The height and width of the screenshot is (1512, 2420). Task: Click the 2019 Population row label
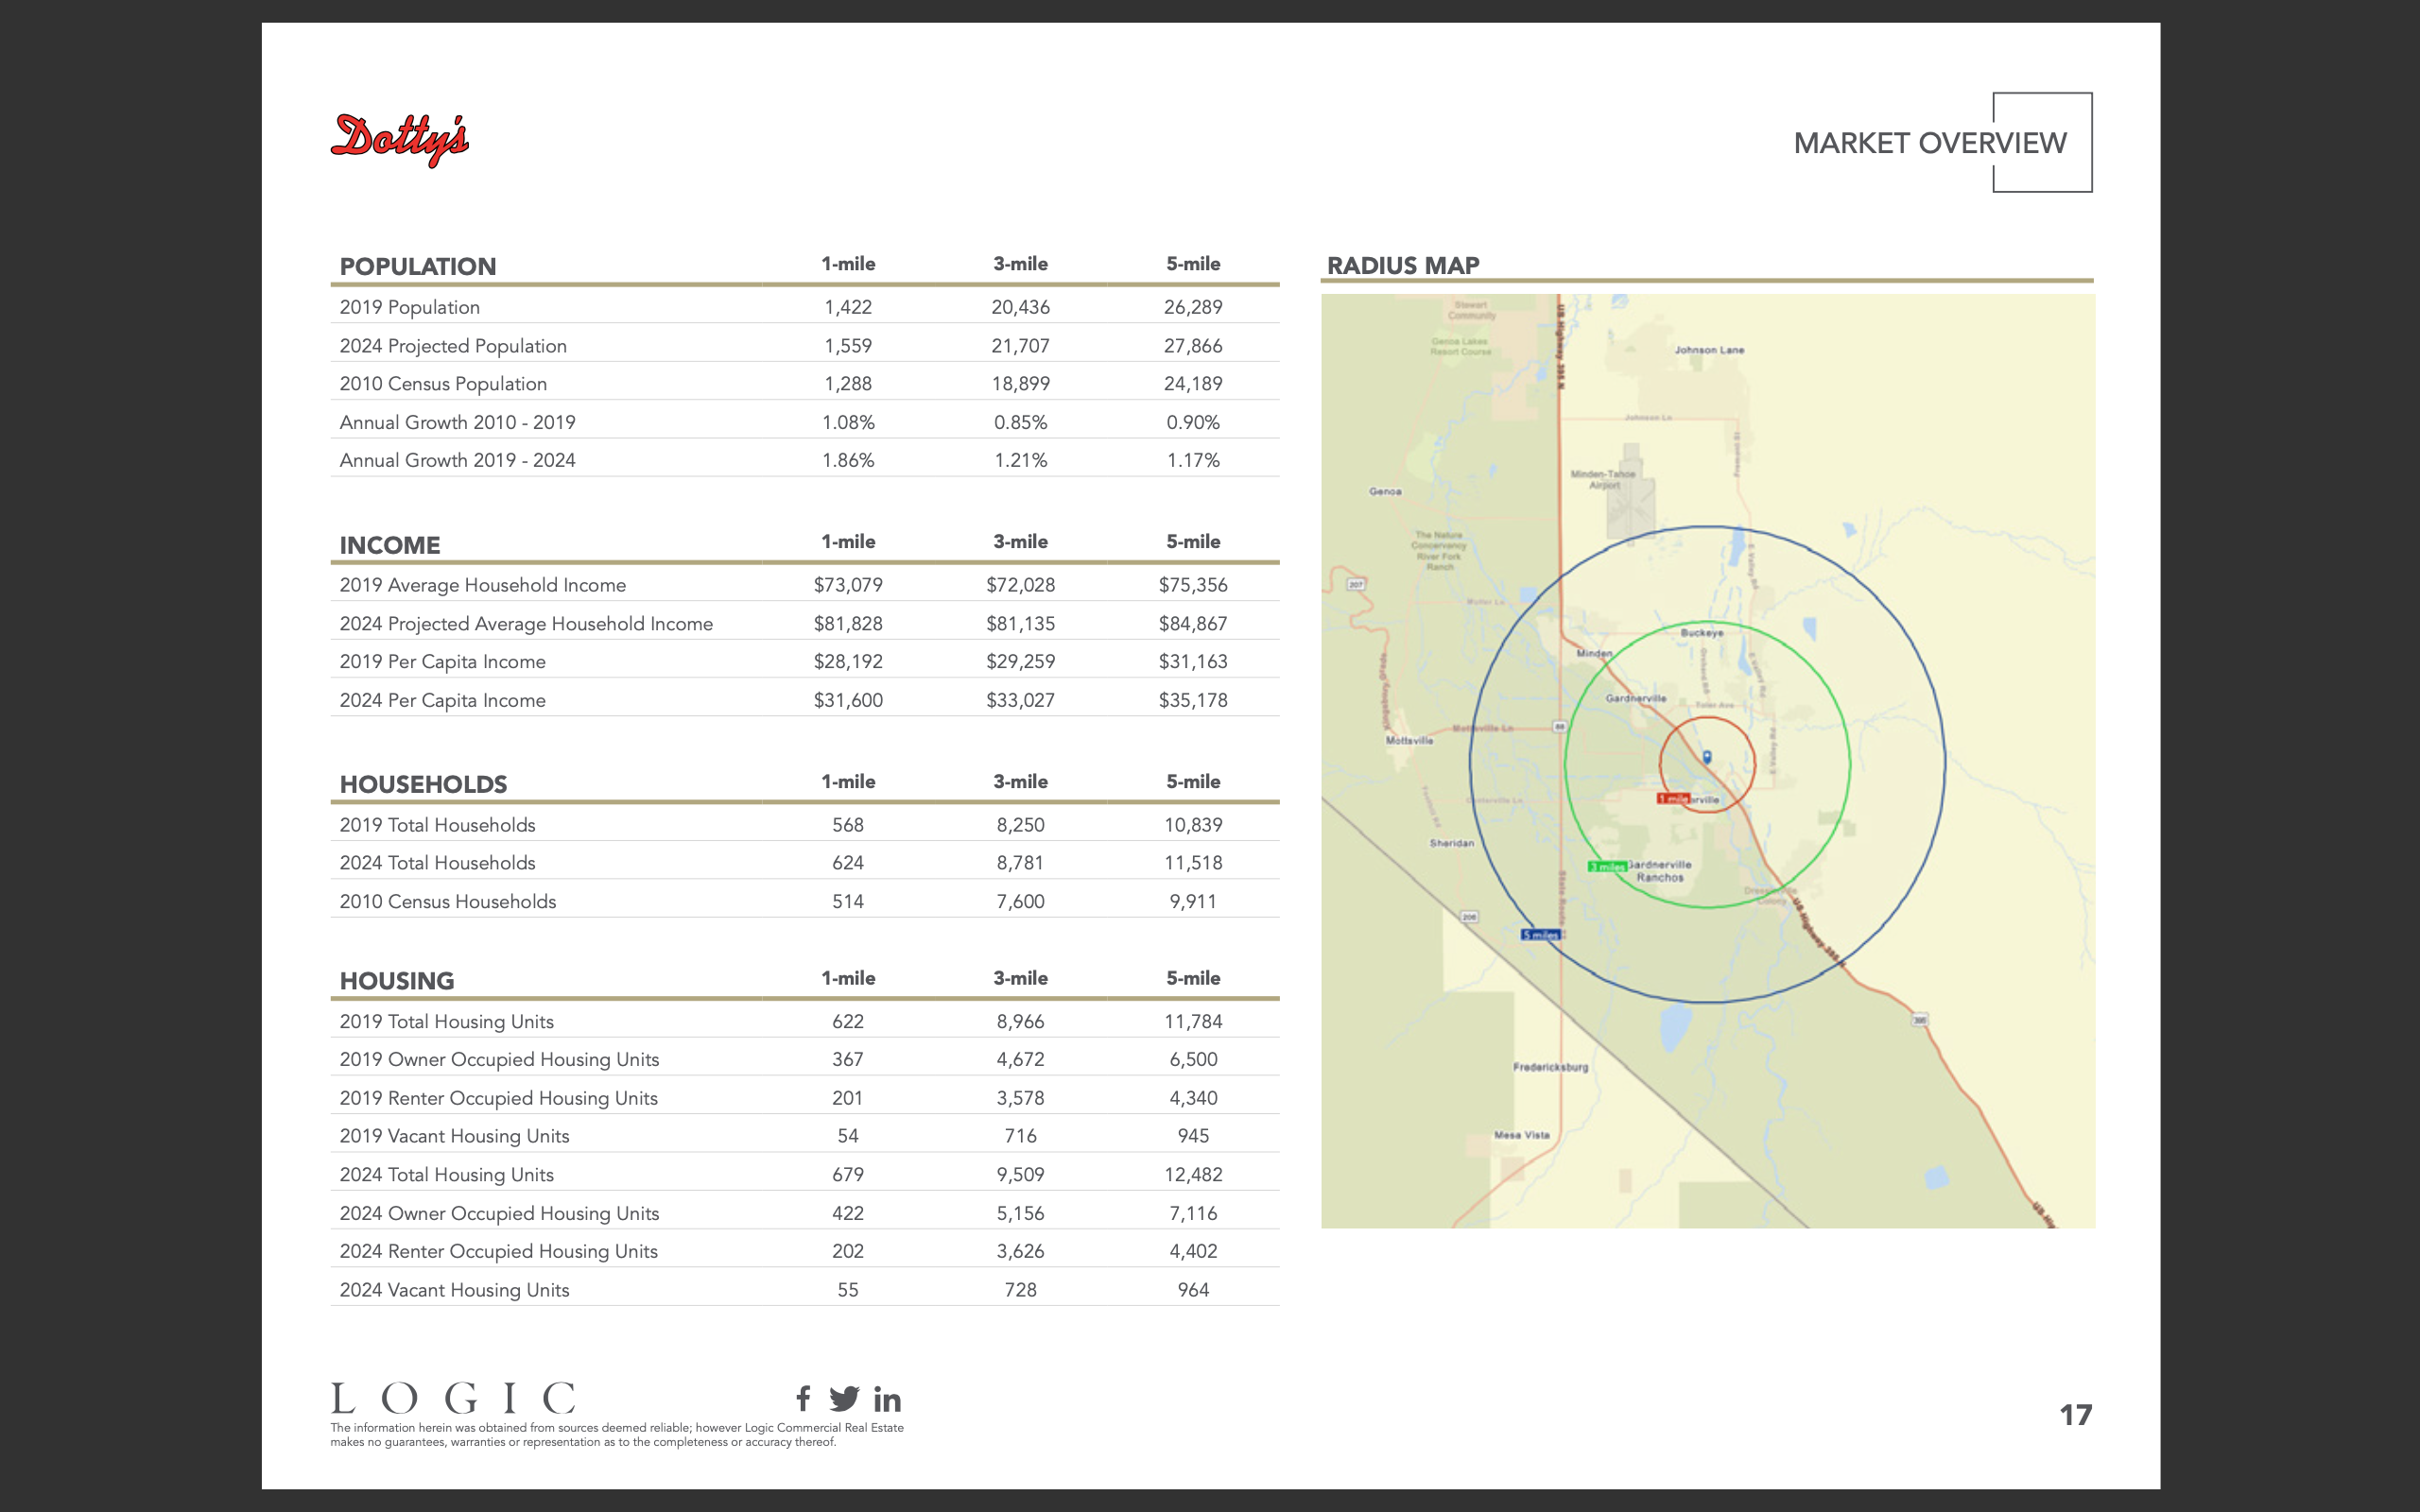click(410, 307)
